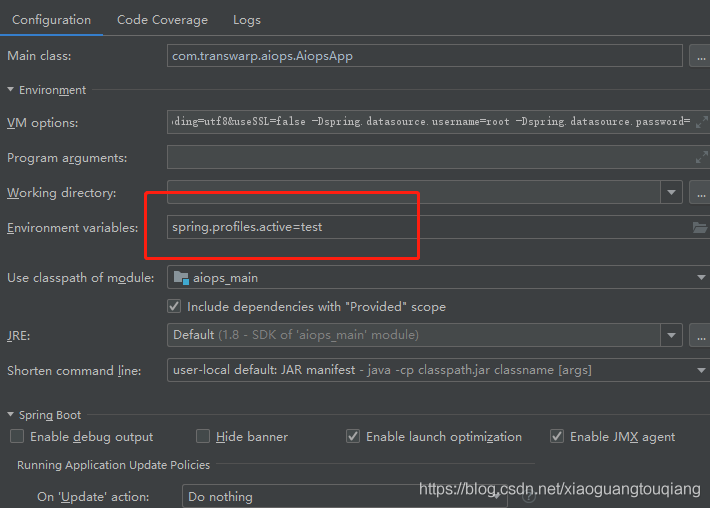Screen dimensions: 710x508
Task: Toggle Enable JMX agent checkbox
Action: [x=557, y=436]
